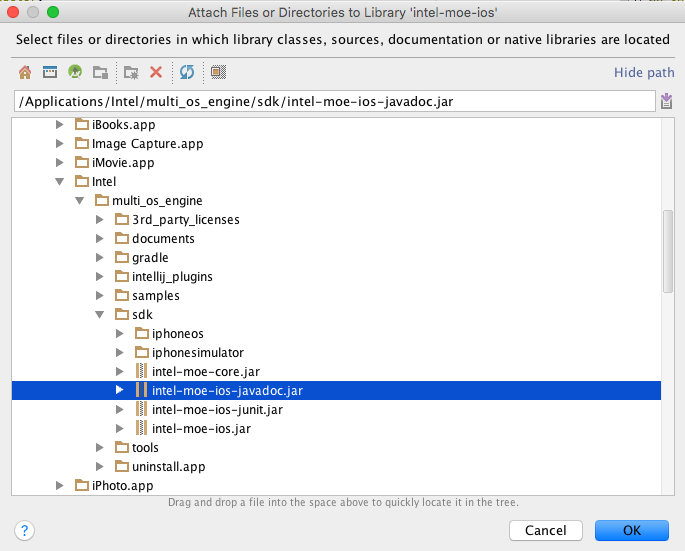Expand the intellij_plugins folder

coord(100,277)
